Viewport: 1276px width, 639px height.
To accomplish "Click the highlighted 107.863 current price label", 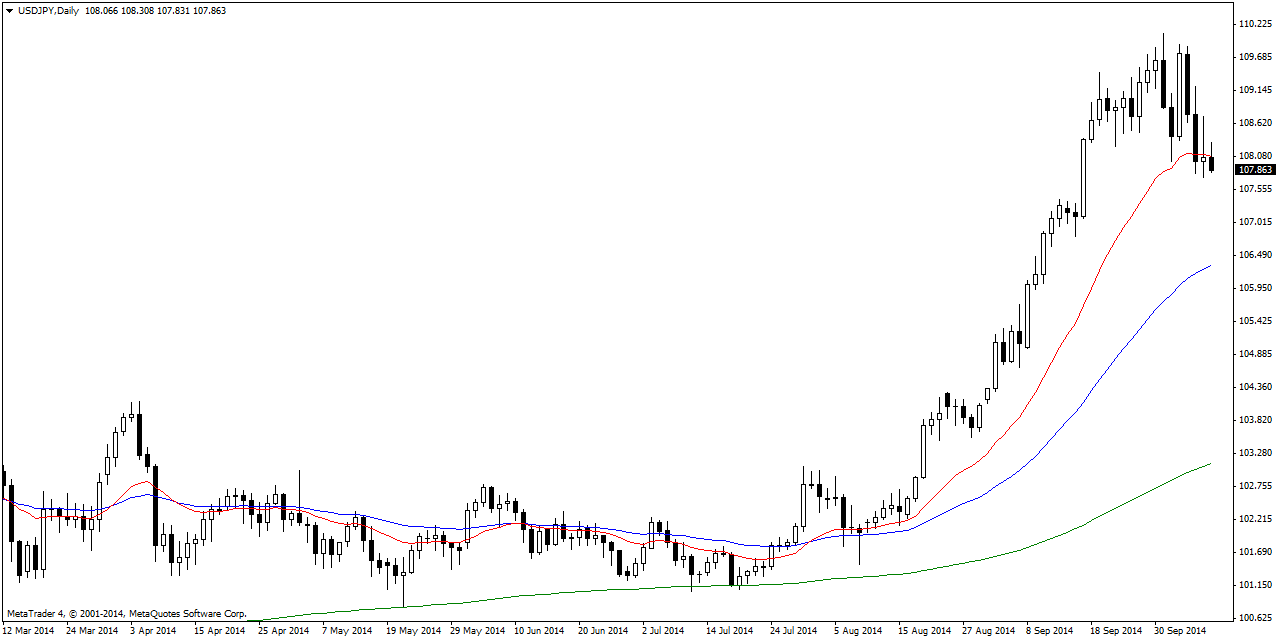I will point(1254,170).
